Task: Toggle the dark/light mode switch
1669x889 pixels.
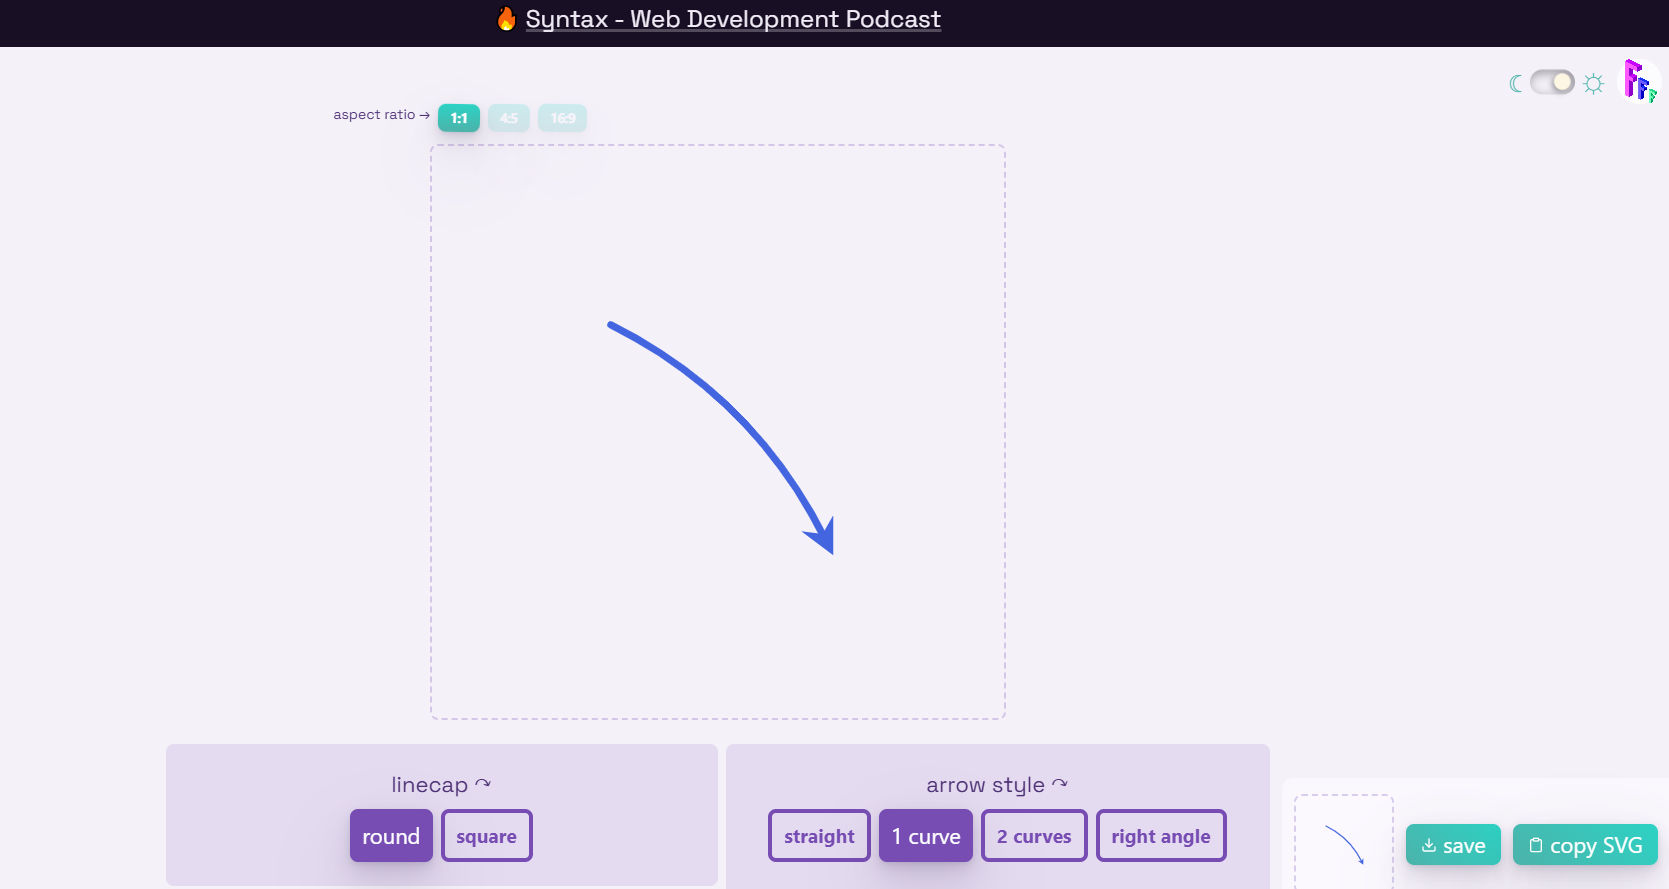Action: (x=1552, y=82)
